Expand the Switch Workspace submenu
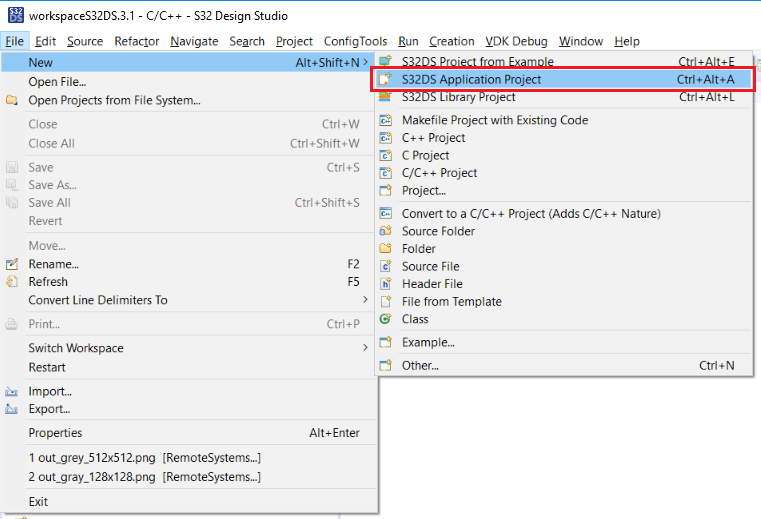The image size is (761, 519). click(x=365, y=348)
